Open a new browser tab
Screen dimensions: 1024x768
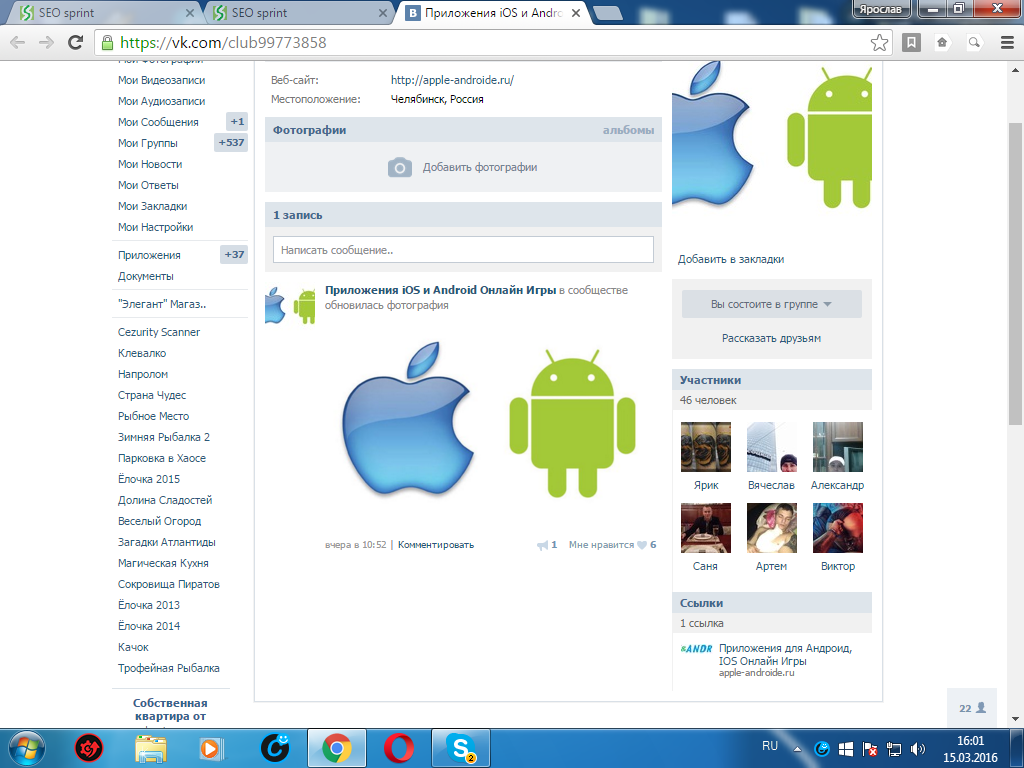pyautogui.click(x=607, y=12)
